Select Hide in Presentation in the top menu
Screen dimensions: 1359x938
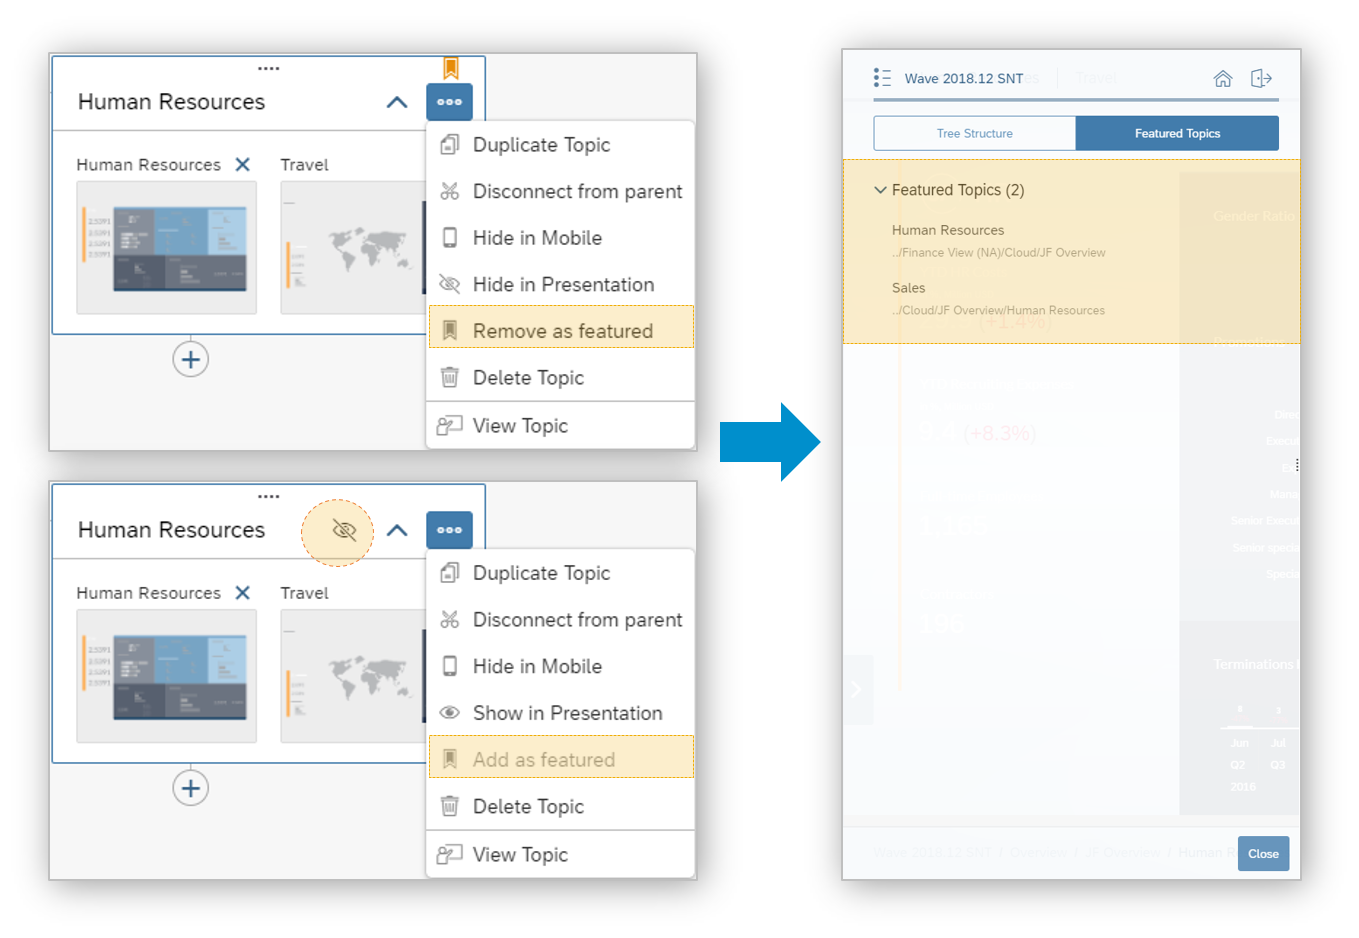562,285
